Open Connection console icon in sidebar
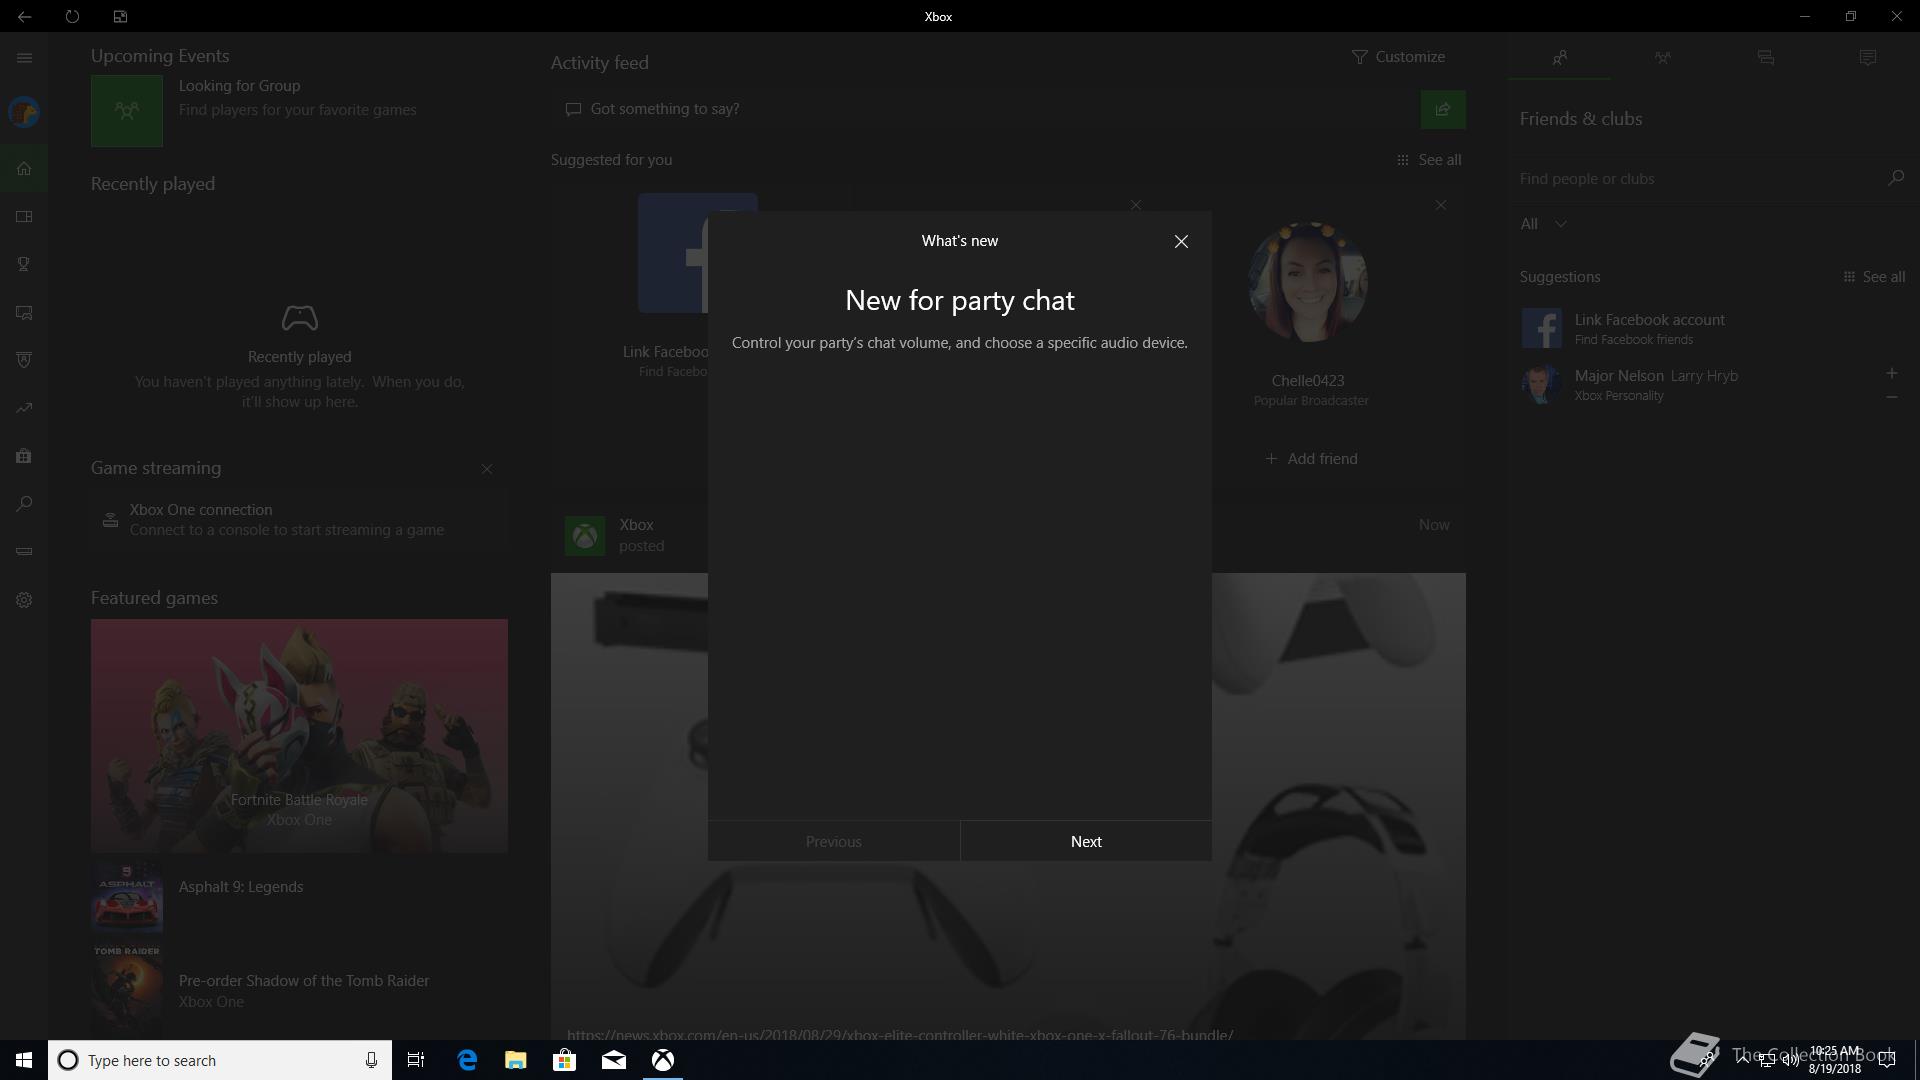This screenshot has height=1080, width=1920. click(24, 551)
